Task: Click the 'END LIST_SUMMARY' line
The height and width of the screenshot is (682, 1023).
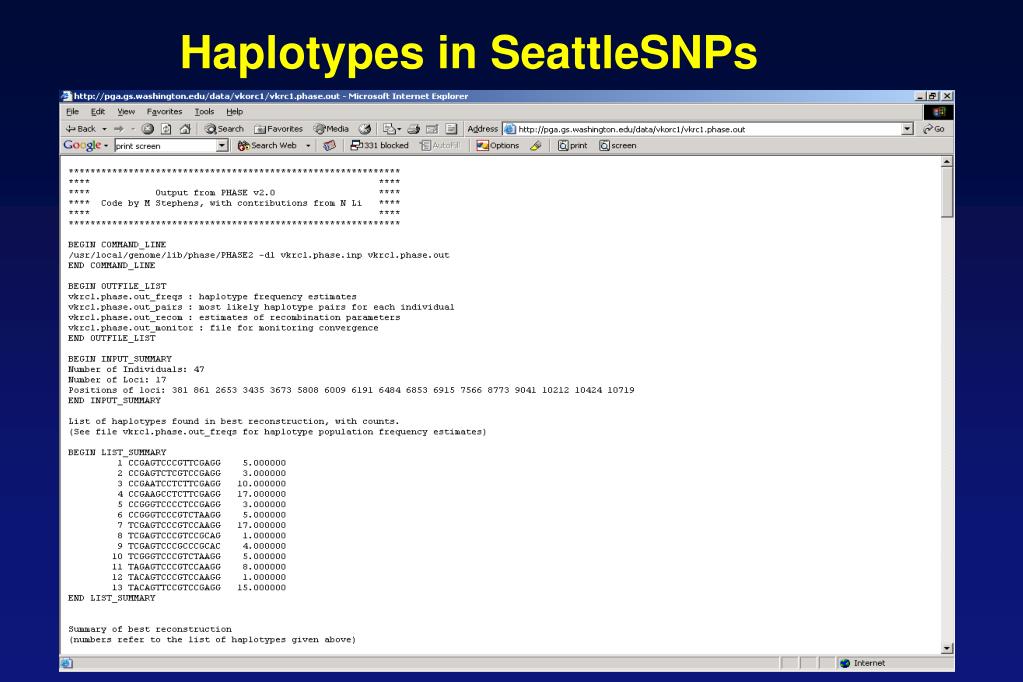Action: [x=112, y=598]
